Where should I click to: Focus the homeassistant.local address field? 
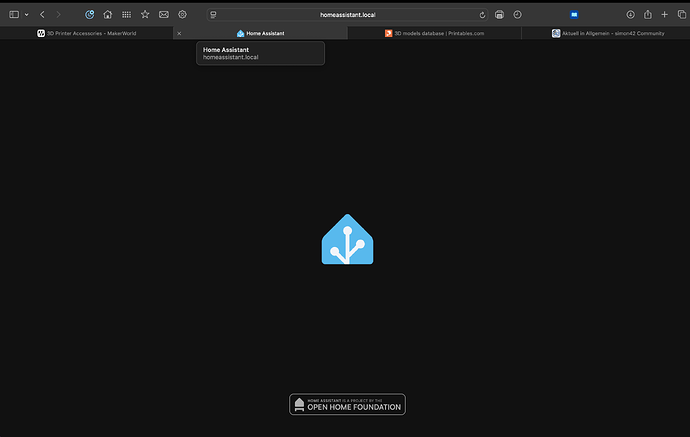pos(348,15)
